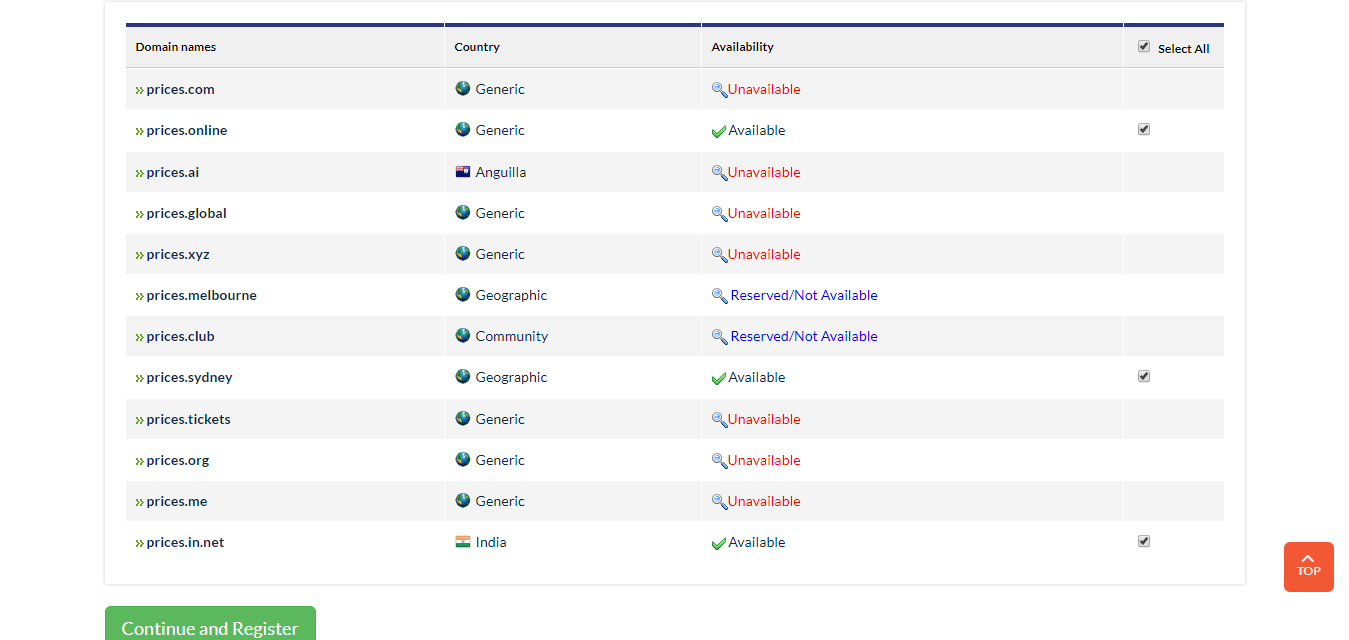Click the orange TOP scroll button
Screen dimensions: 1349x640
tap(1308, 567)
